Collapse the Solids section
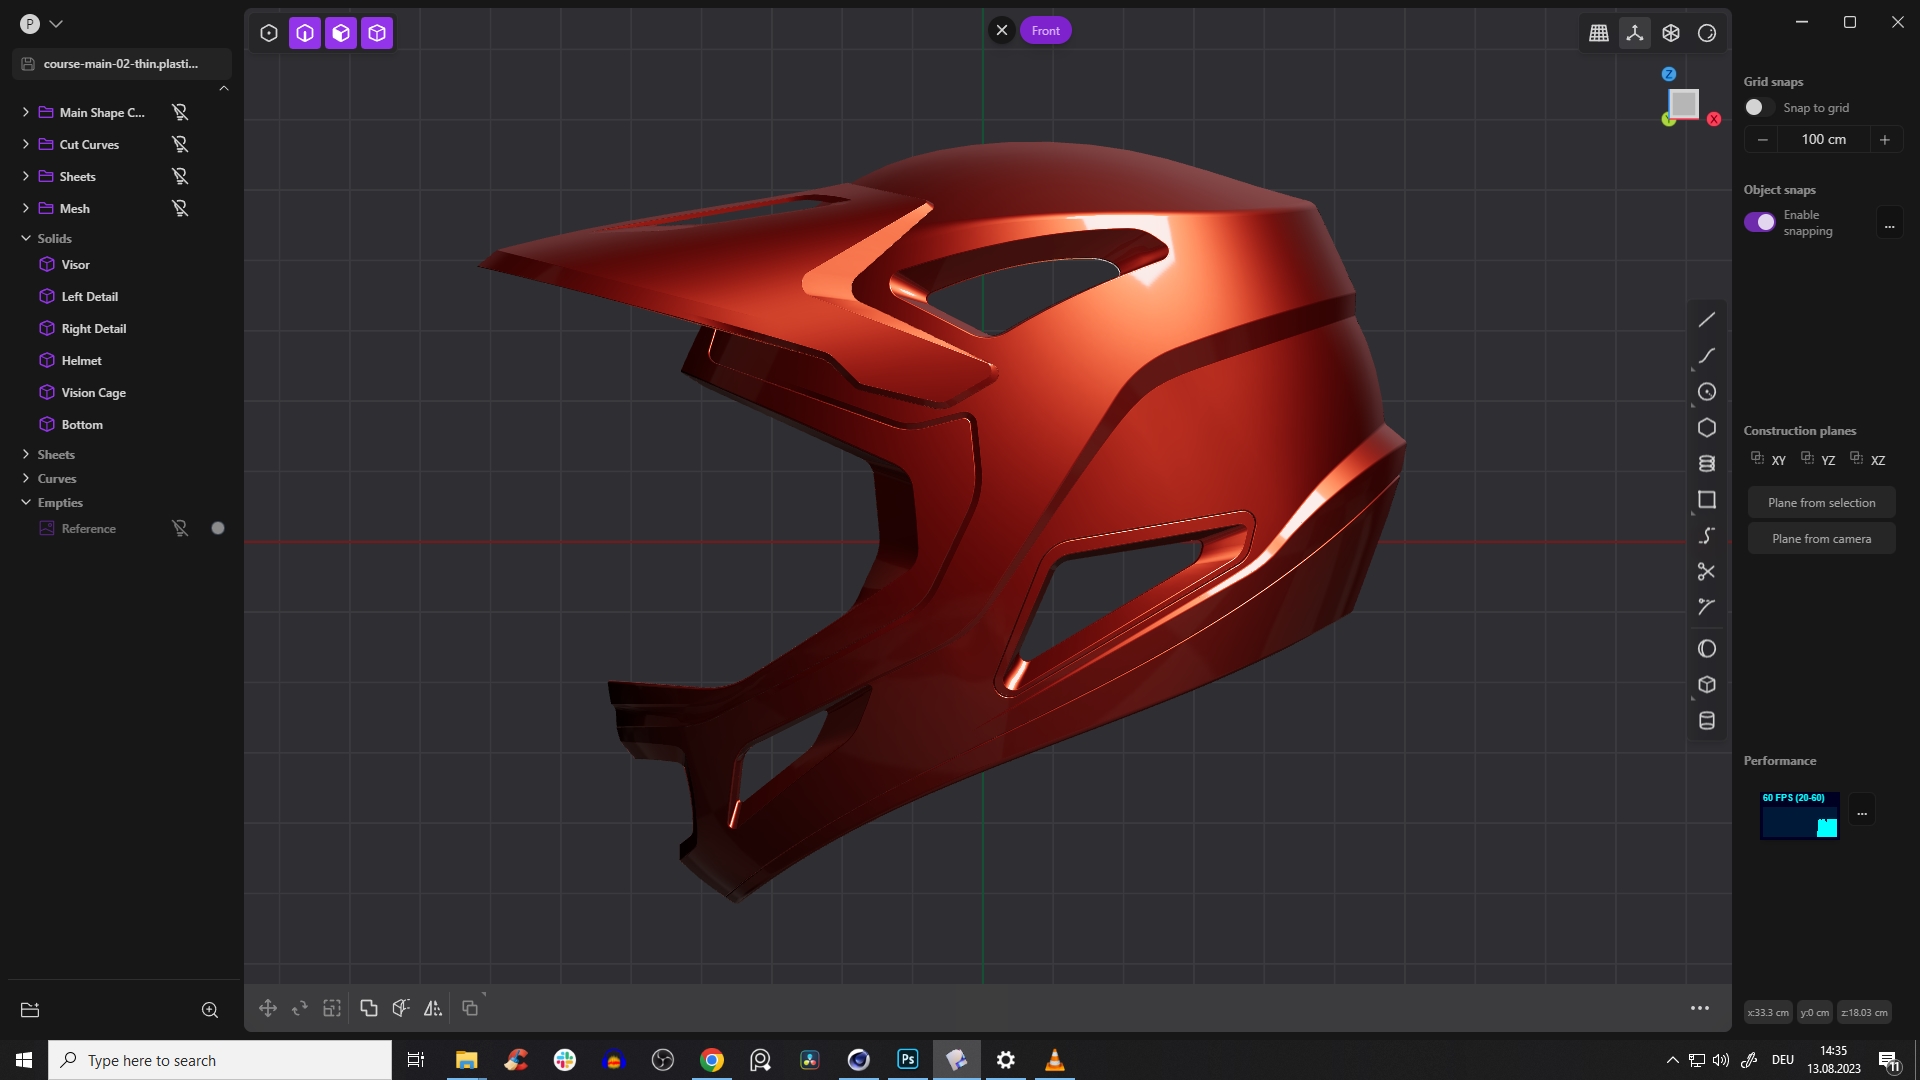The image size is (1920, 1080). (24, 238)
